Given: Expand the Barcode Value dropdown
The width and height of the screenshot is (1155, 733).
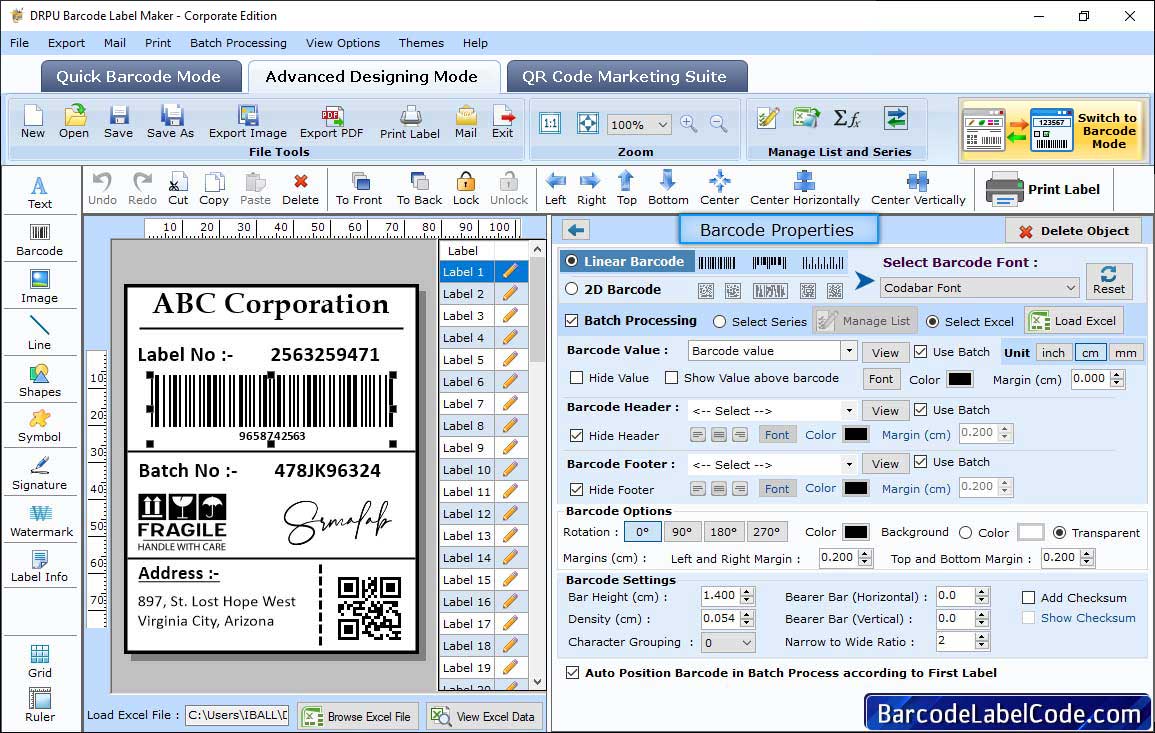Looking at the screenshot, I should click(849, 351).
